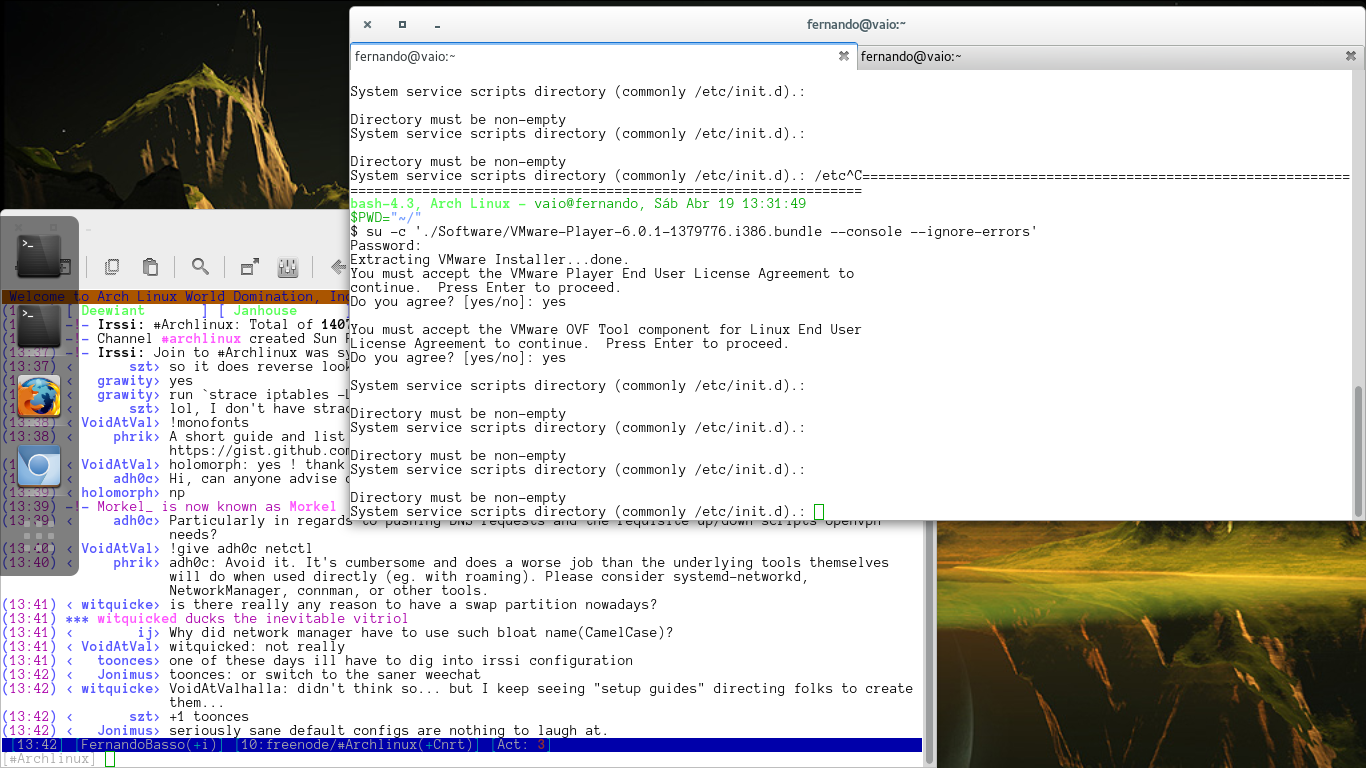Click the '$PWD="~/"' line in terminal
The width and height of the screenshot is (1366, 768).
(x=386, y=218)
